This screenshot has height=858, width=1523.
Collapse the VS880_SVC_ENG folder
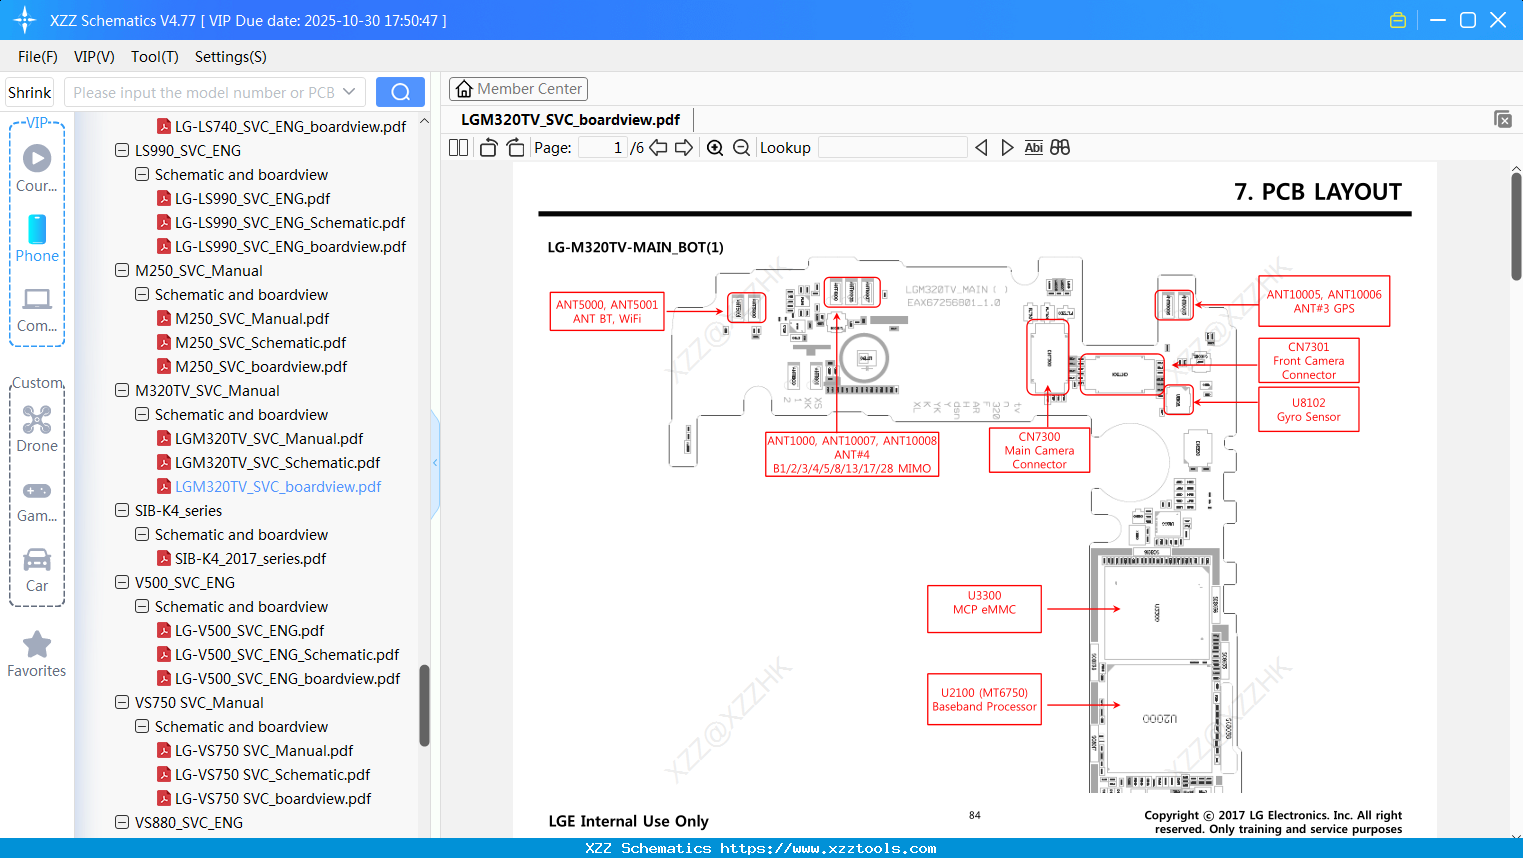[x=122, y=823]
